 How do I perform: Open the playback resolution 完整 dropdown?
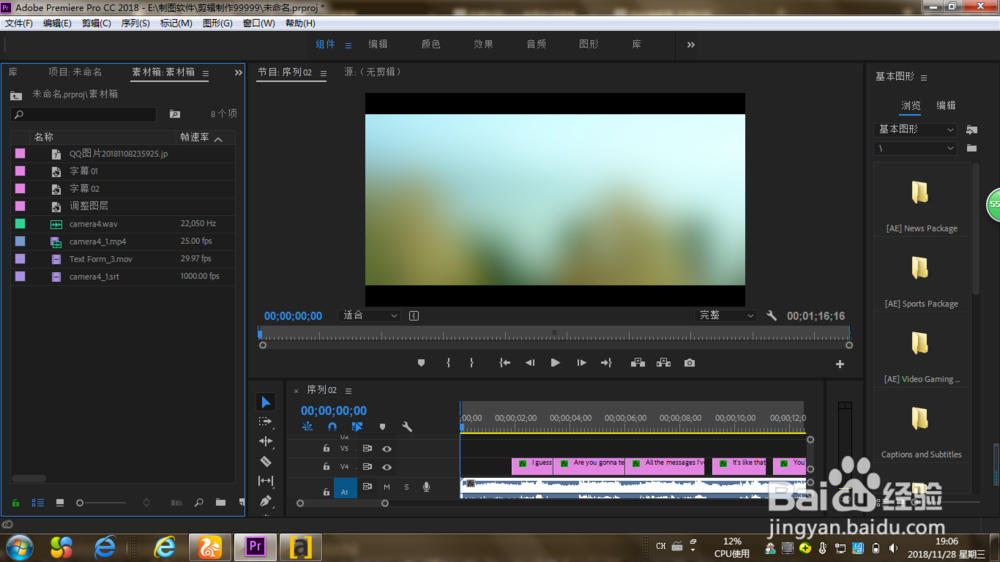(726, 316)
